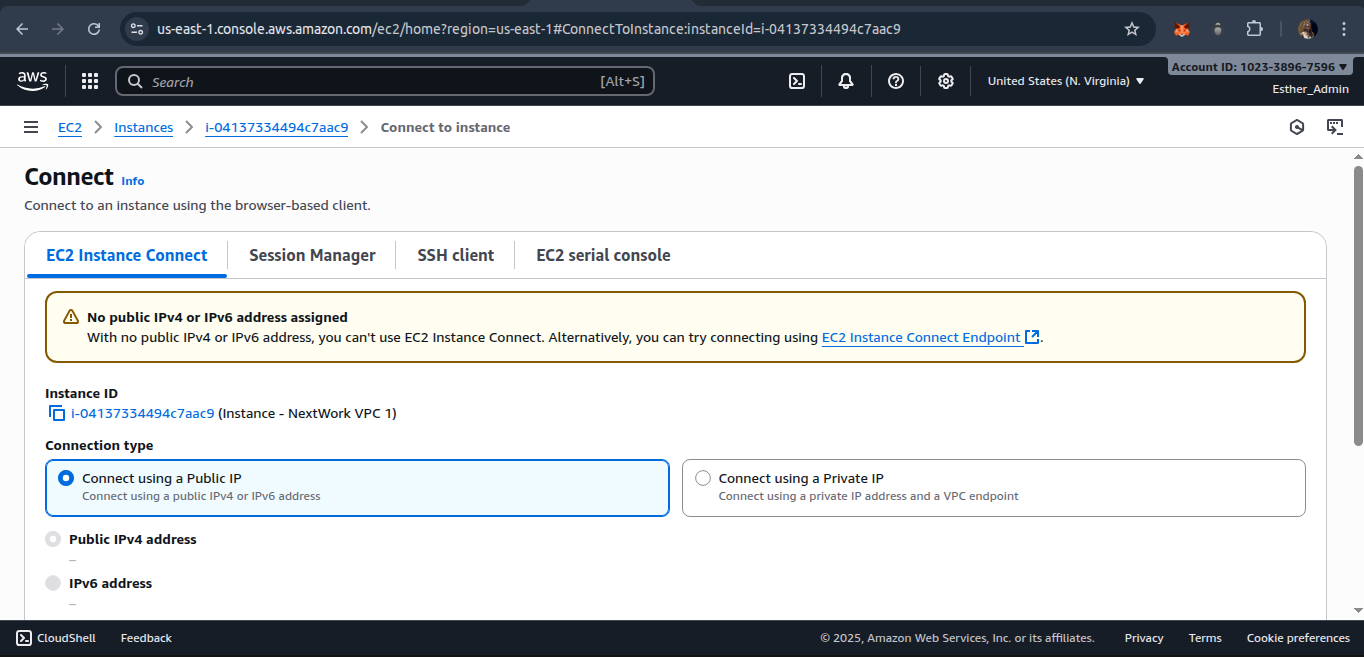This screenshot has width=1364, height=657.
Task: Click the AWS Search input field
Action: pos(385,81)
